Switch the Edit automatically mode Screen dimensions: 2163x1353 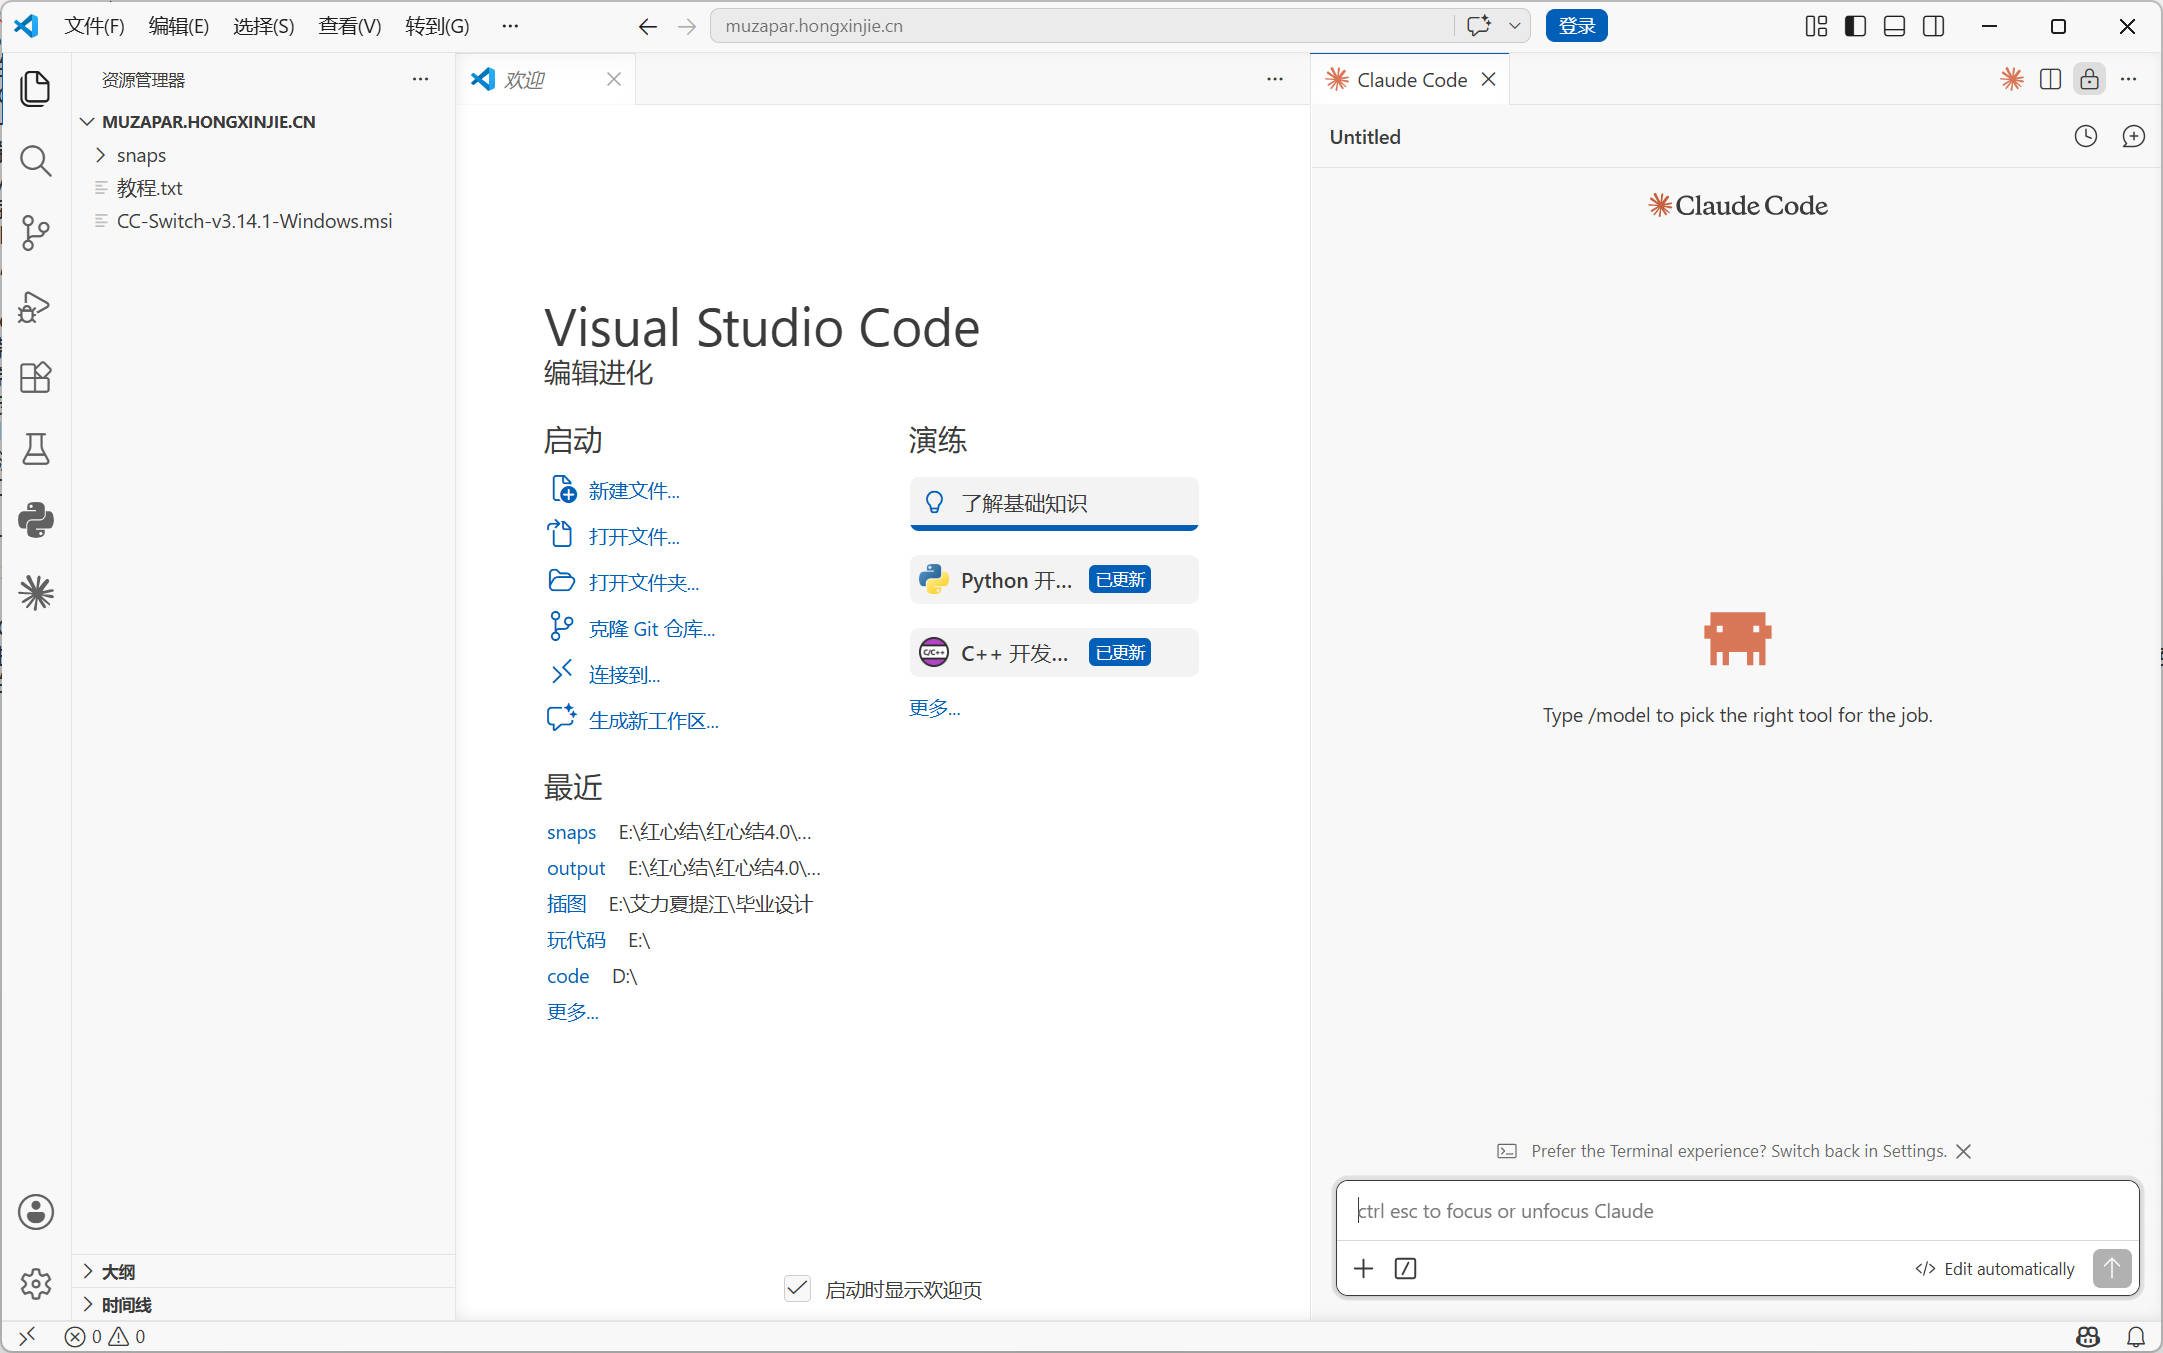tap(1995, 1268)
